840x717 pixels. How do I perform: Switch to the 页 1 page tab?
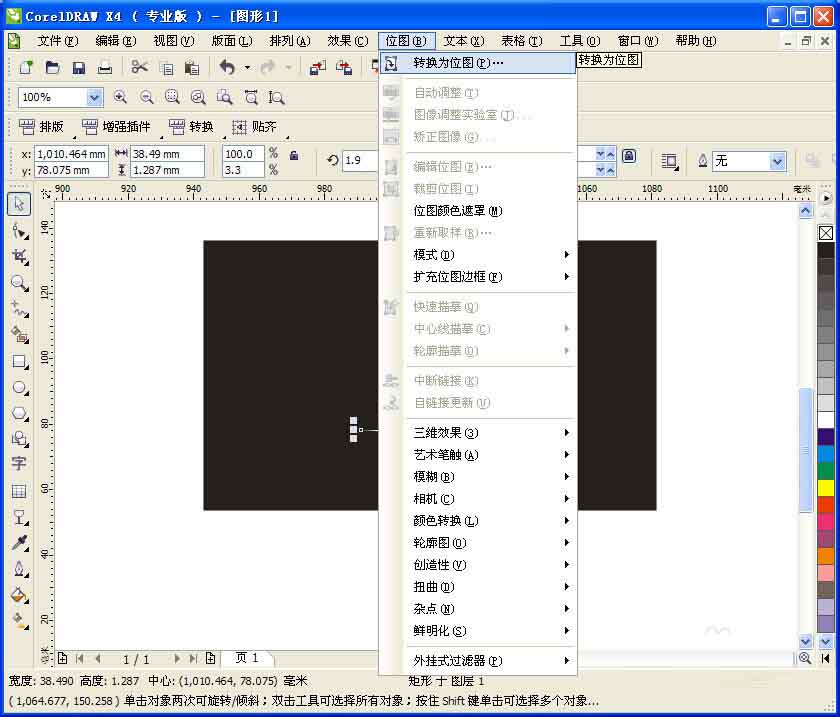247,658
